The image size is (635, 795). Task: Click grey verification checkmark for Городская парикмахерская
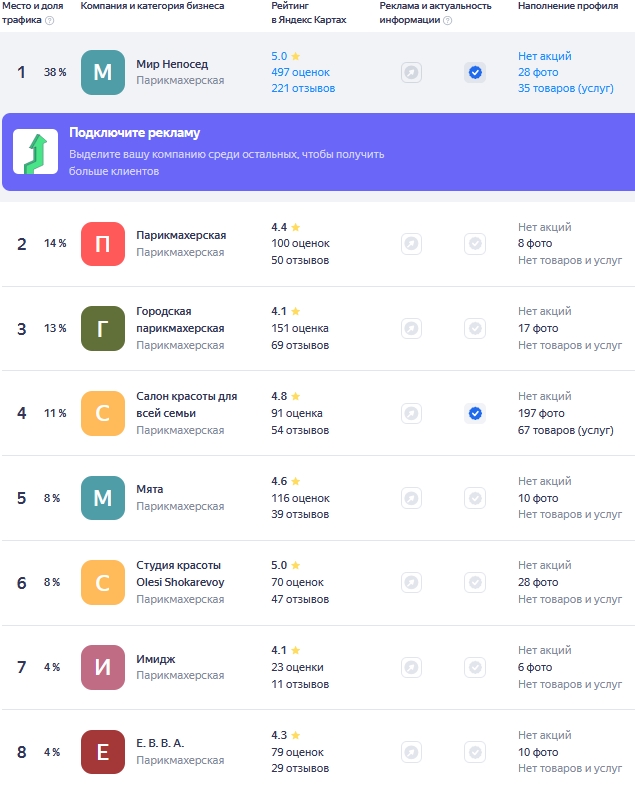tap(475, 329)
